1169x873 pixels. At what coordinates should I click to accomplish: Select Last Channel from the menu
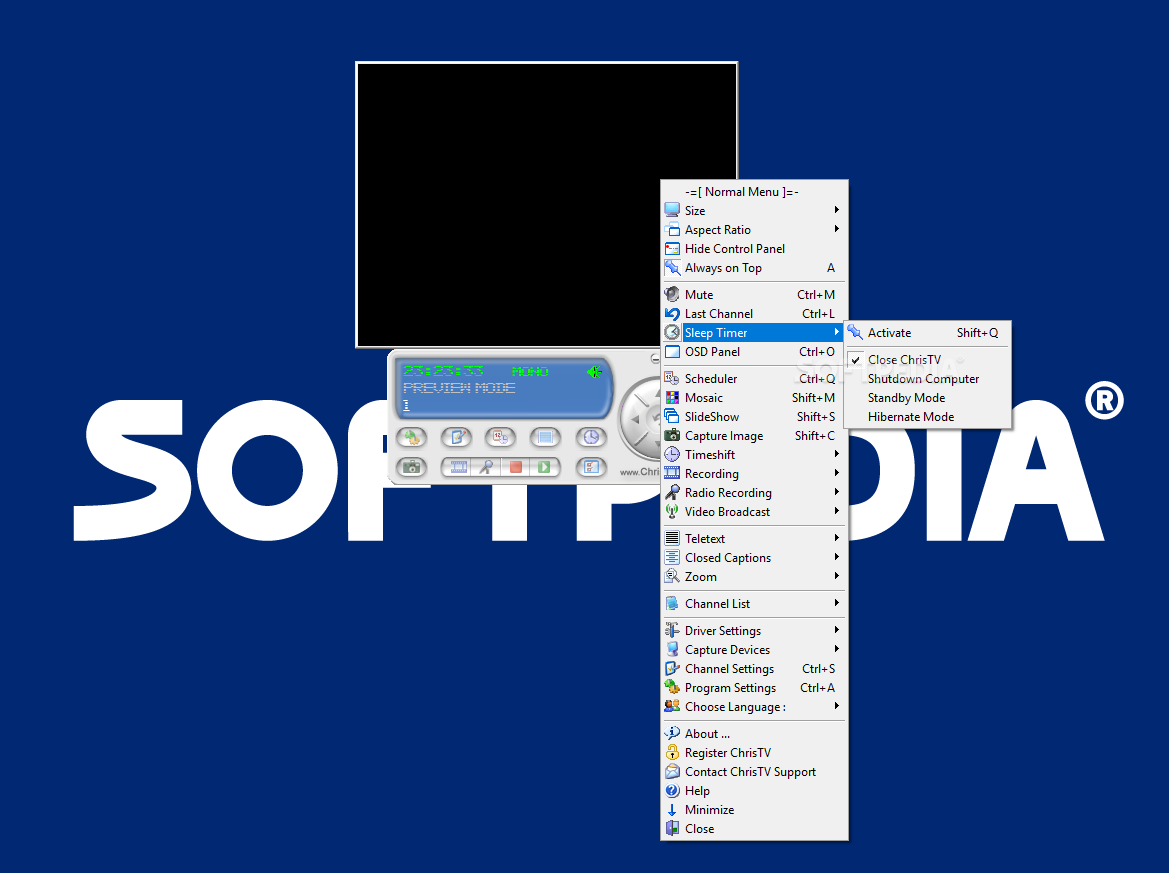tap(754, 314)
